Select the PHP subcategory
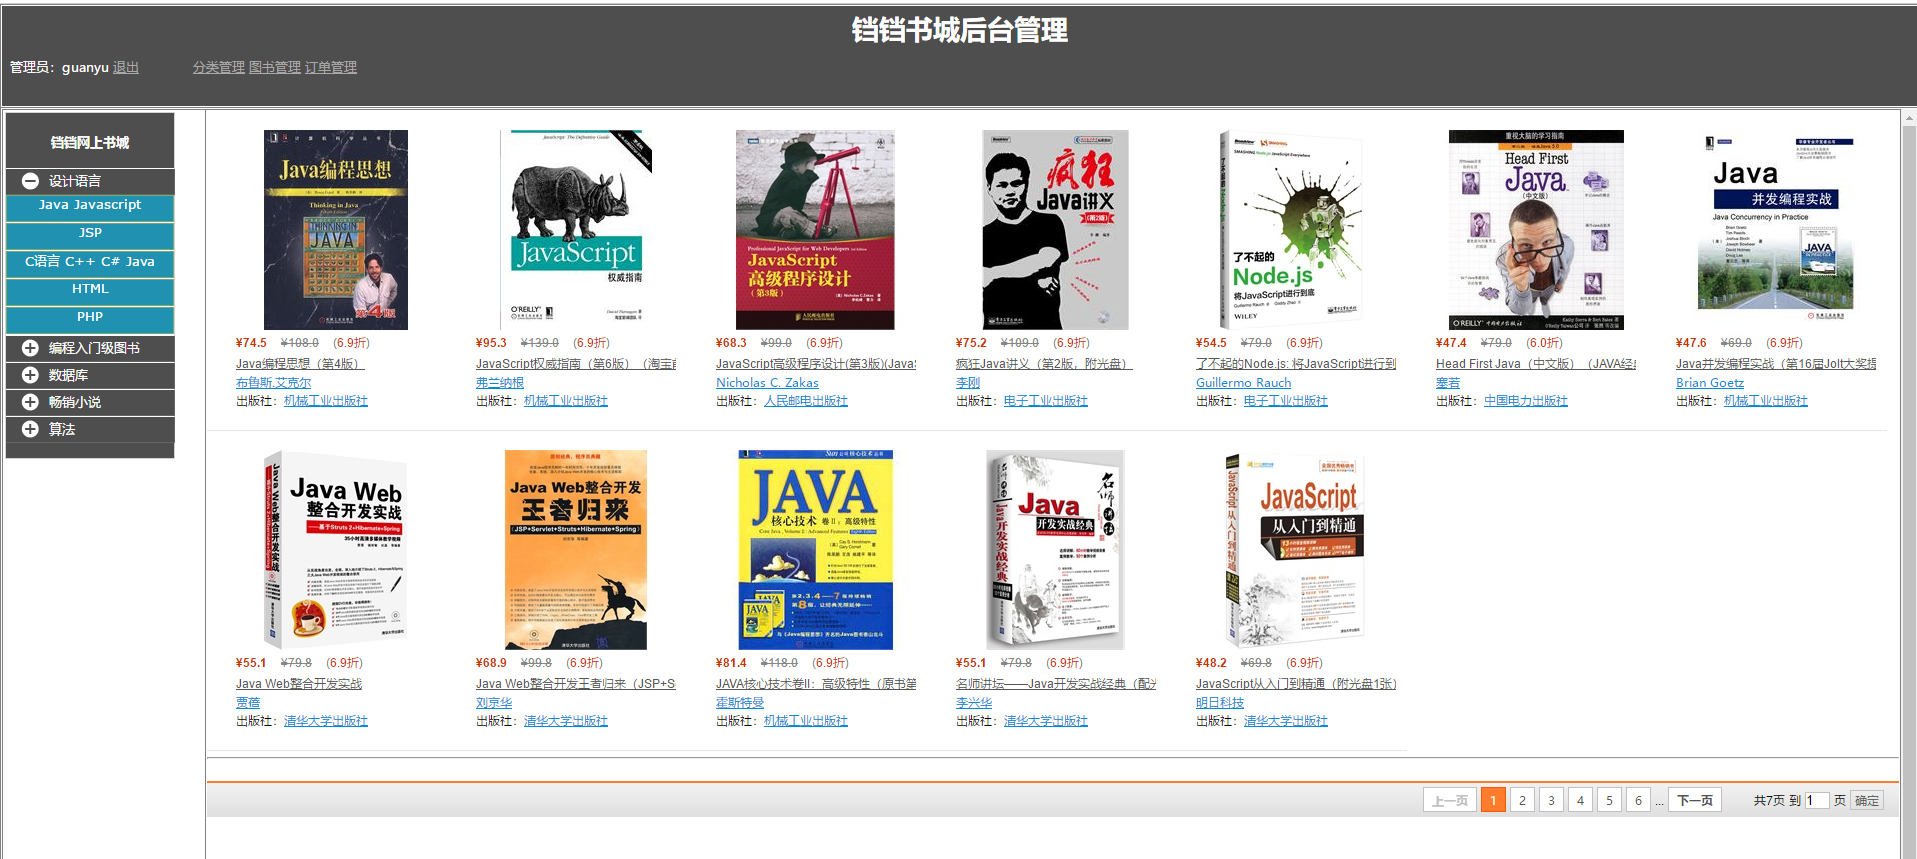This screenshot has width=1917, height=859. pyautogui.click(x=90, y=318)
